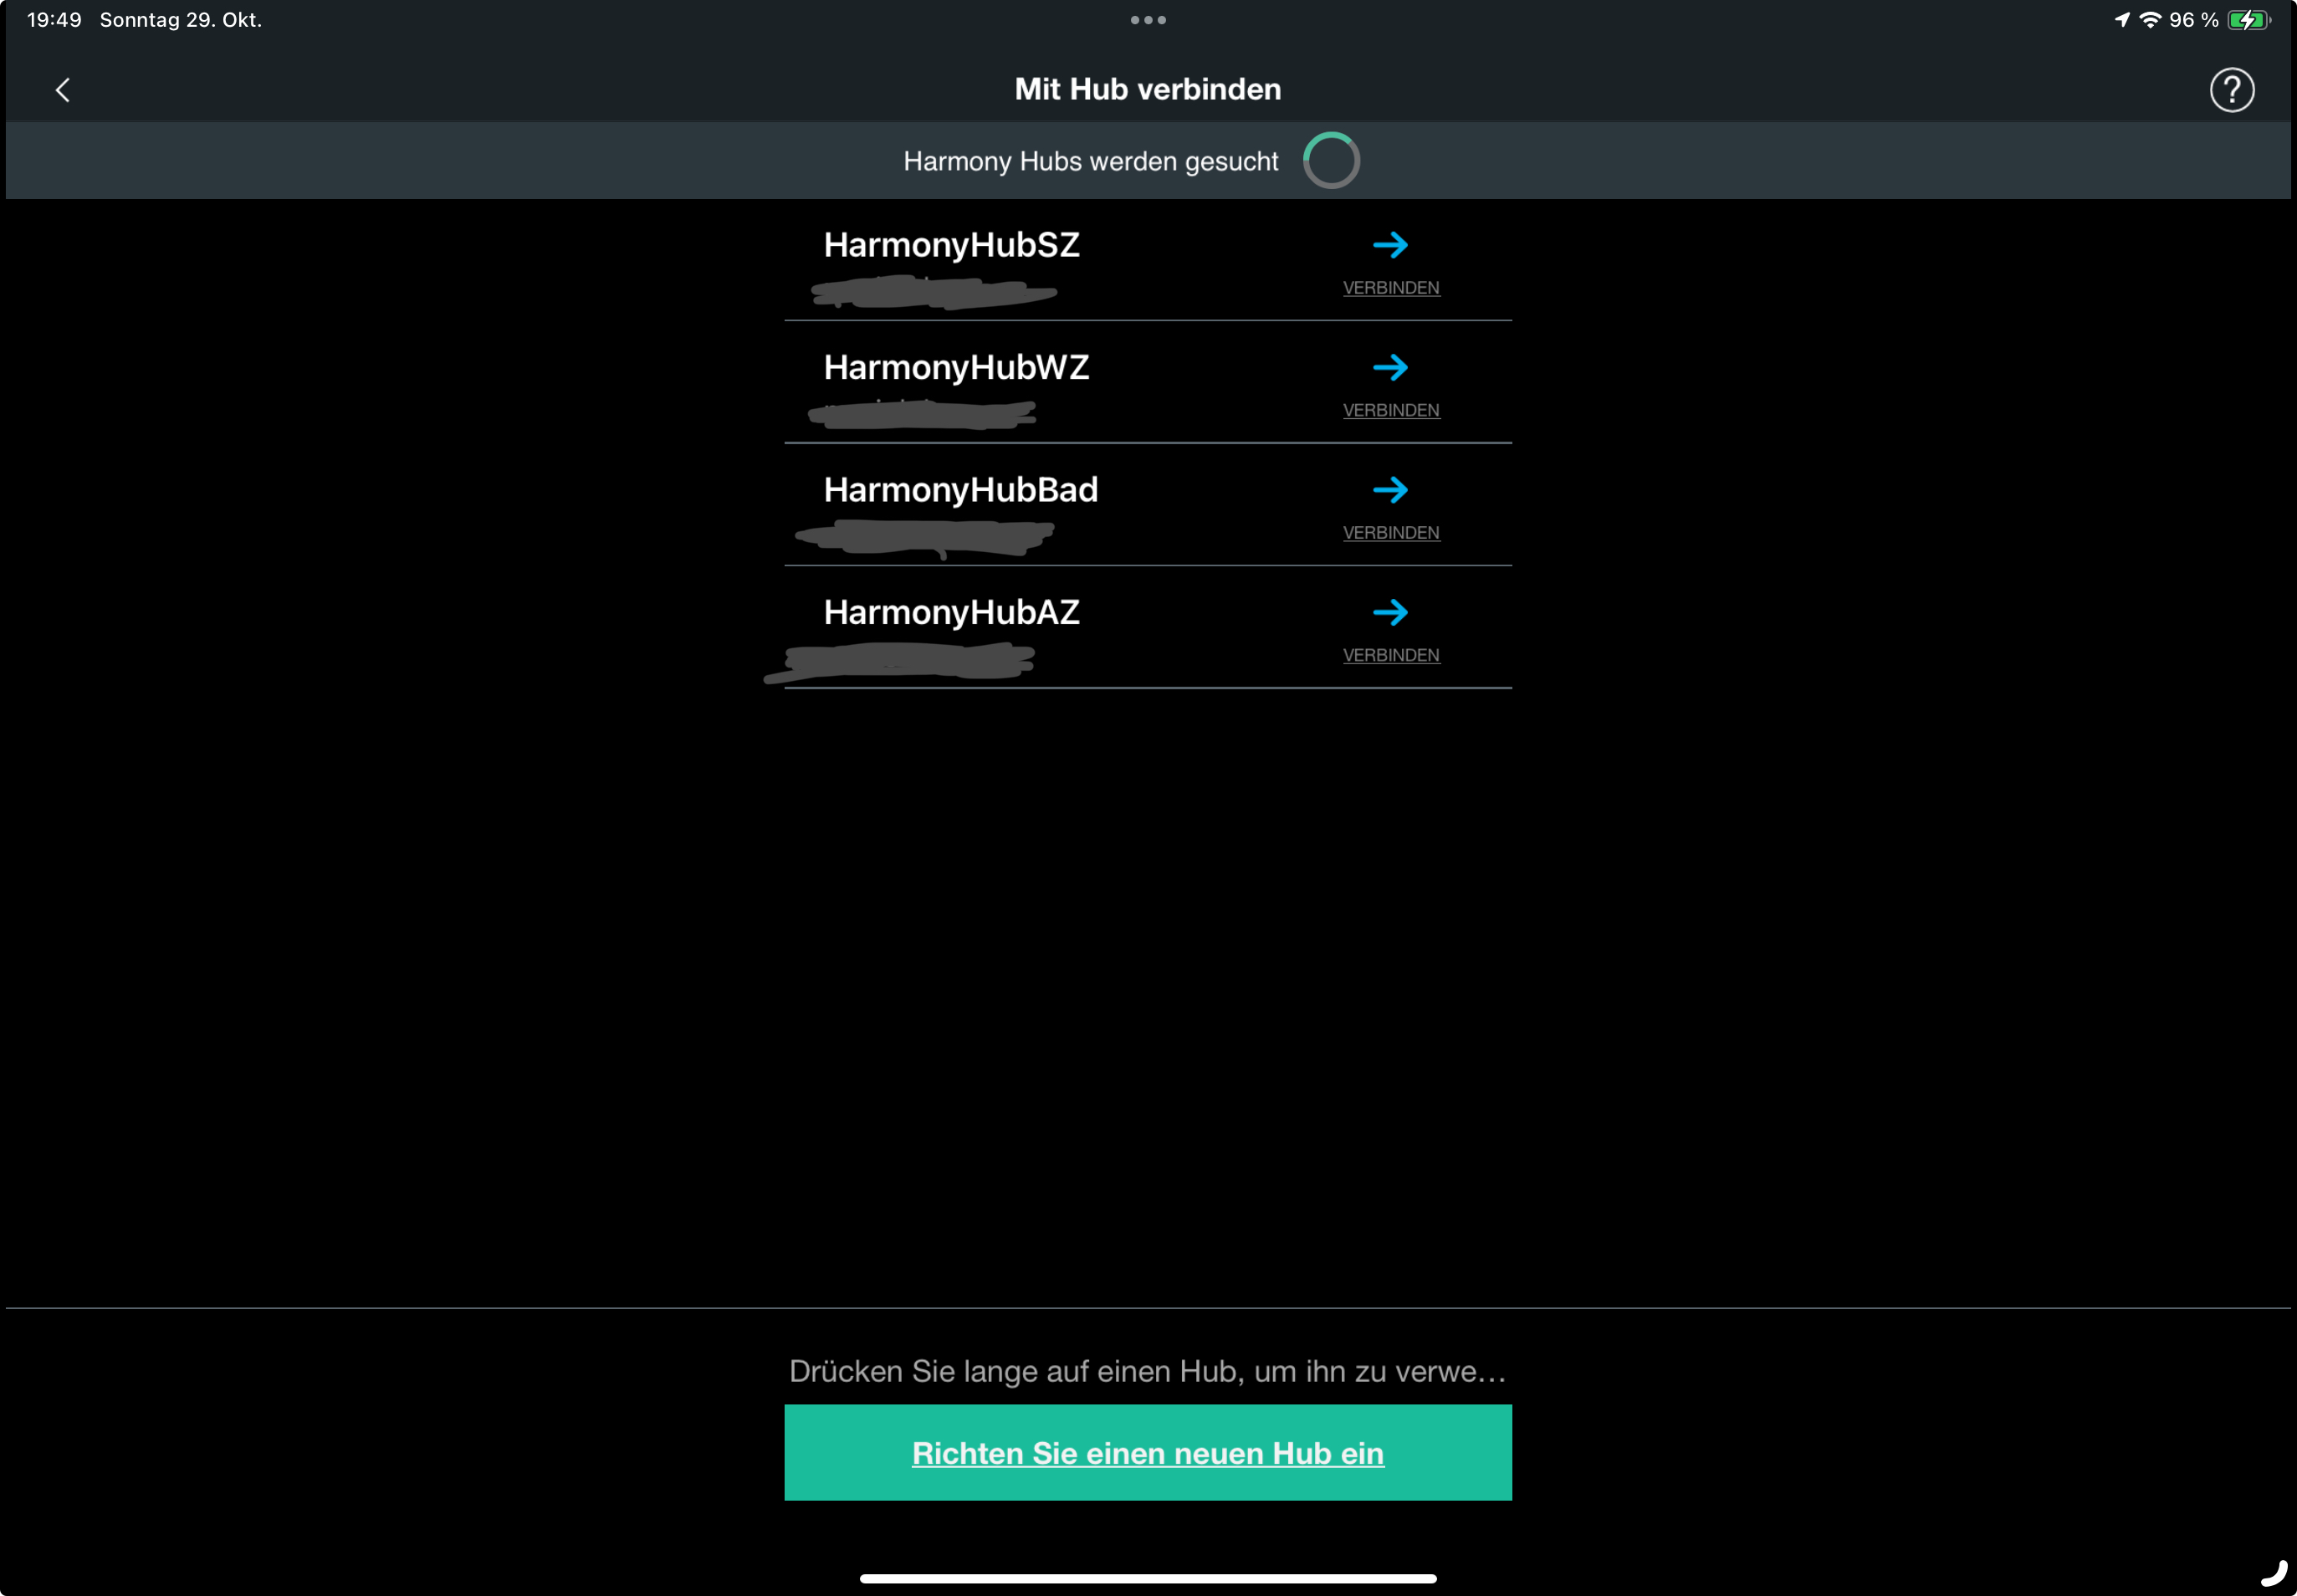Tap the hub search loading spinner
The image size is (2297, 1596).
point(1331,160)
